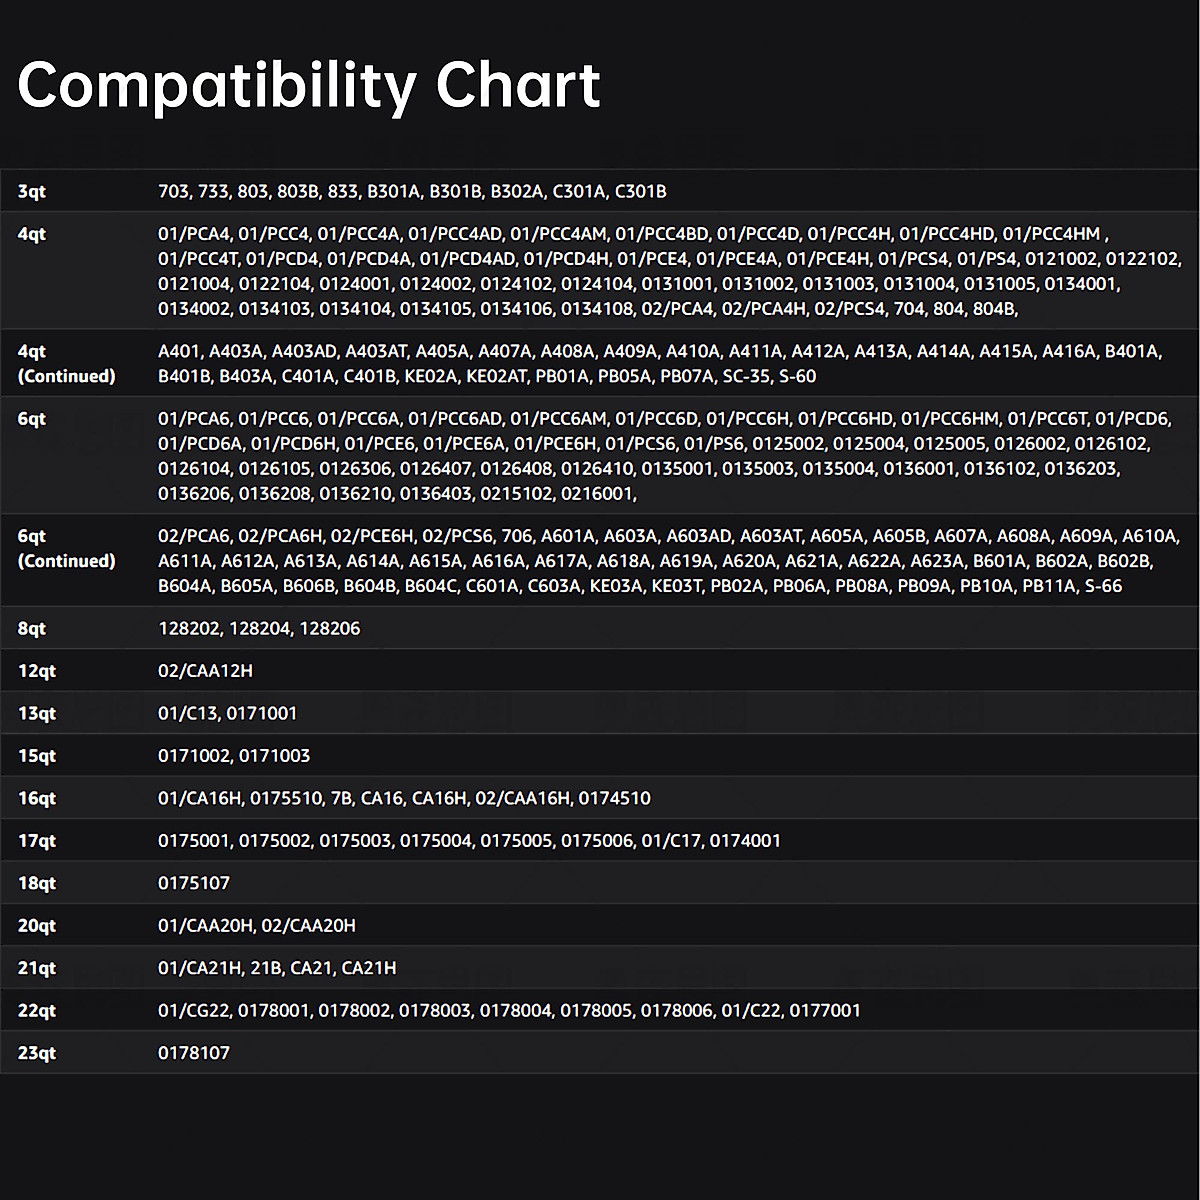Image resolution: width=1200 pixels, height=1200 pixels.
Task: Select the 16qt row label
Action: pyautogui.click(x=37, y=798)
